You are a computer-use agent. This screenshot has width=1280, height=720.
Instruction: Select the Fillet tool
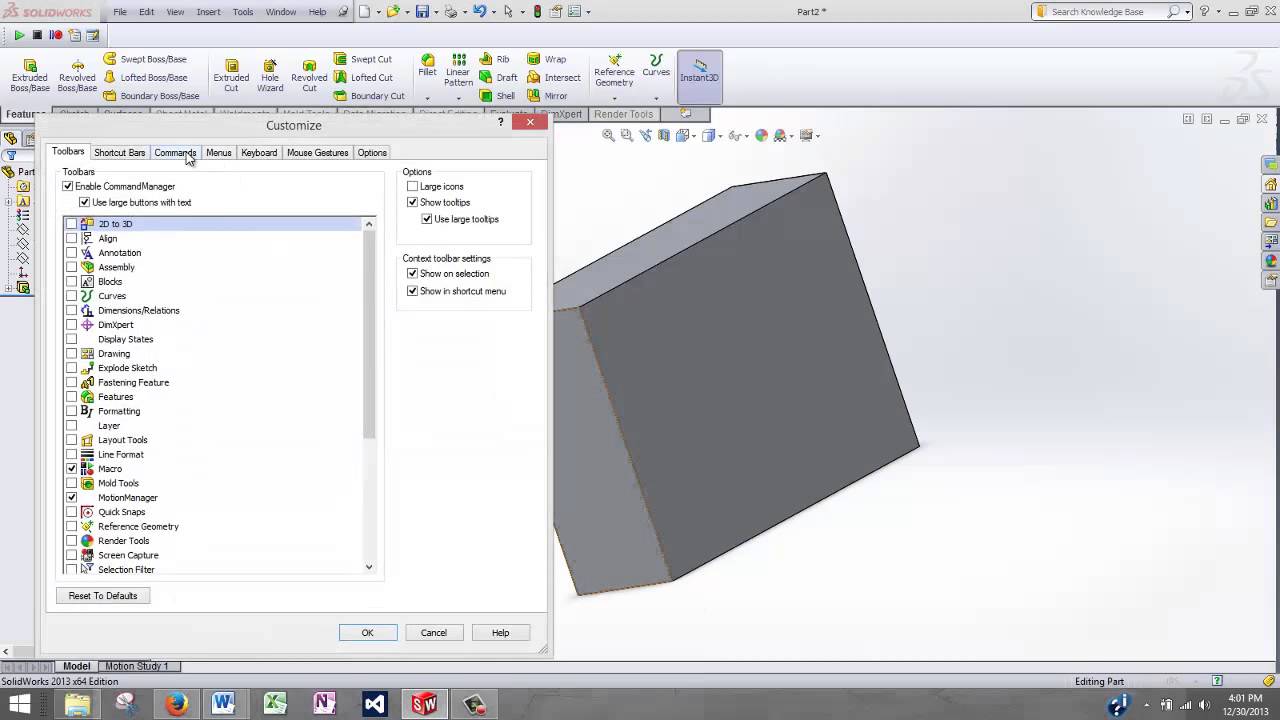click(427, 65)
